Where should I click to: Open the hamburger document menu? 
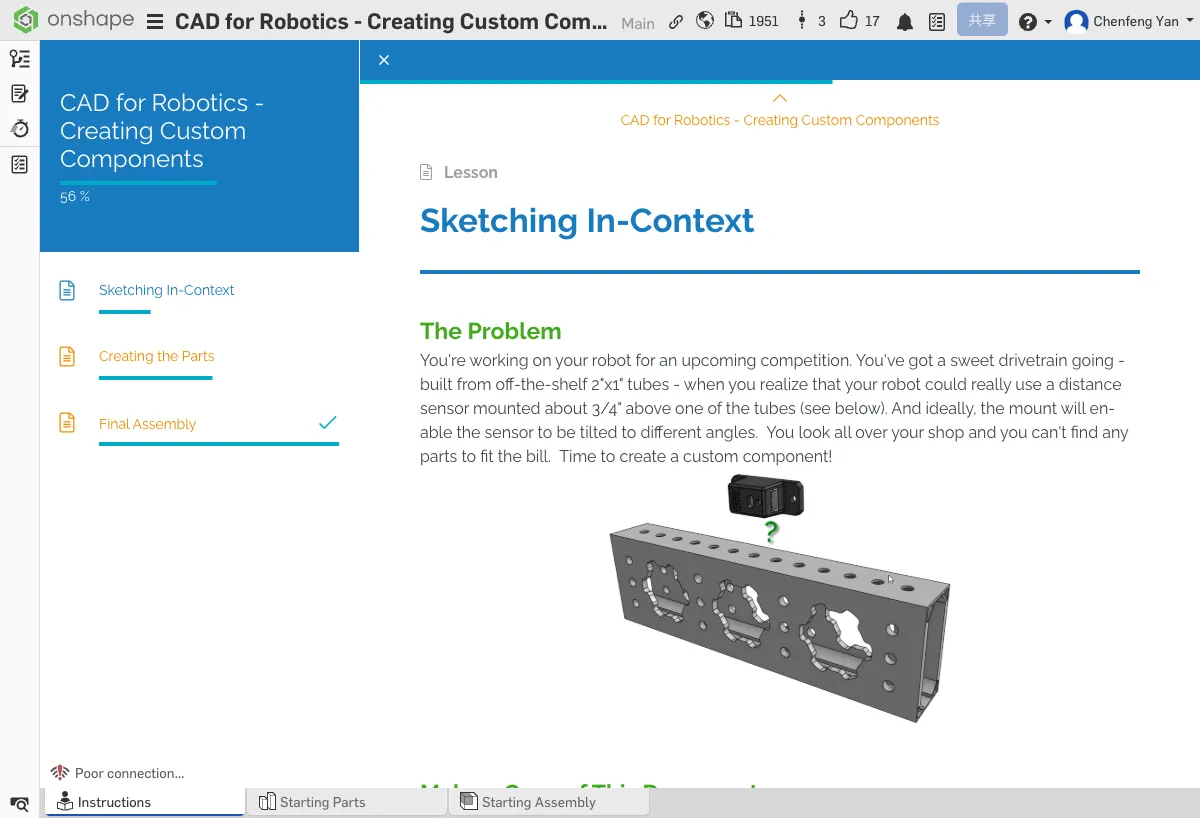pyautogui.click(x=155, y=22)
